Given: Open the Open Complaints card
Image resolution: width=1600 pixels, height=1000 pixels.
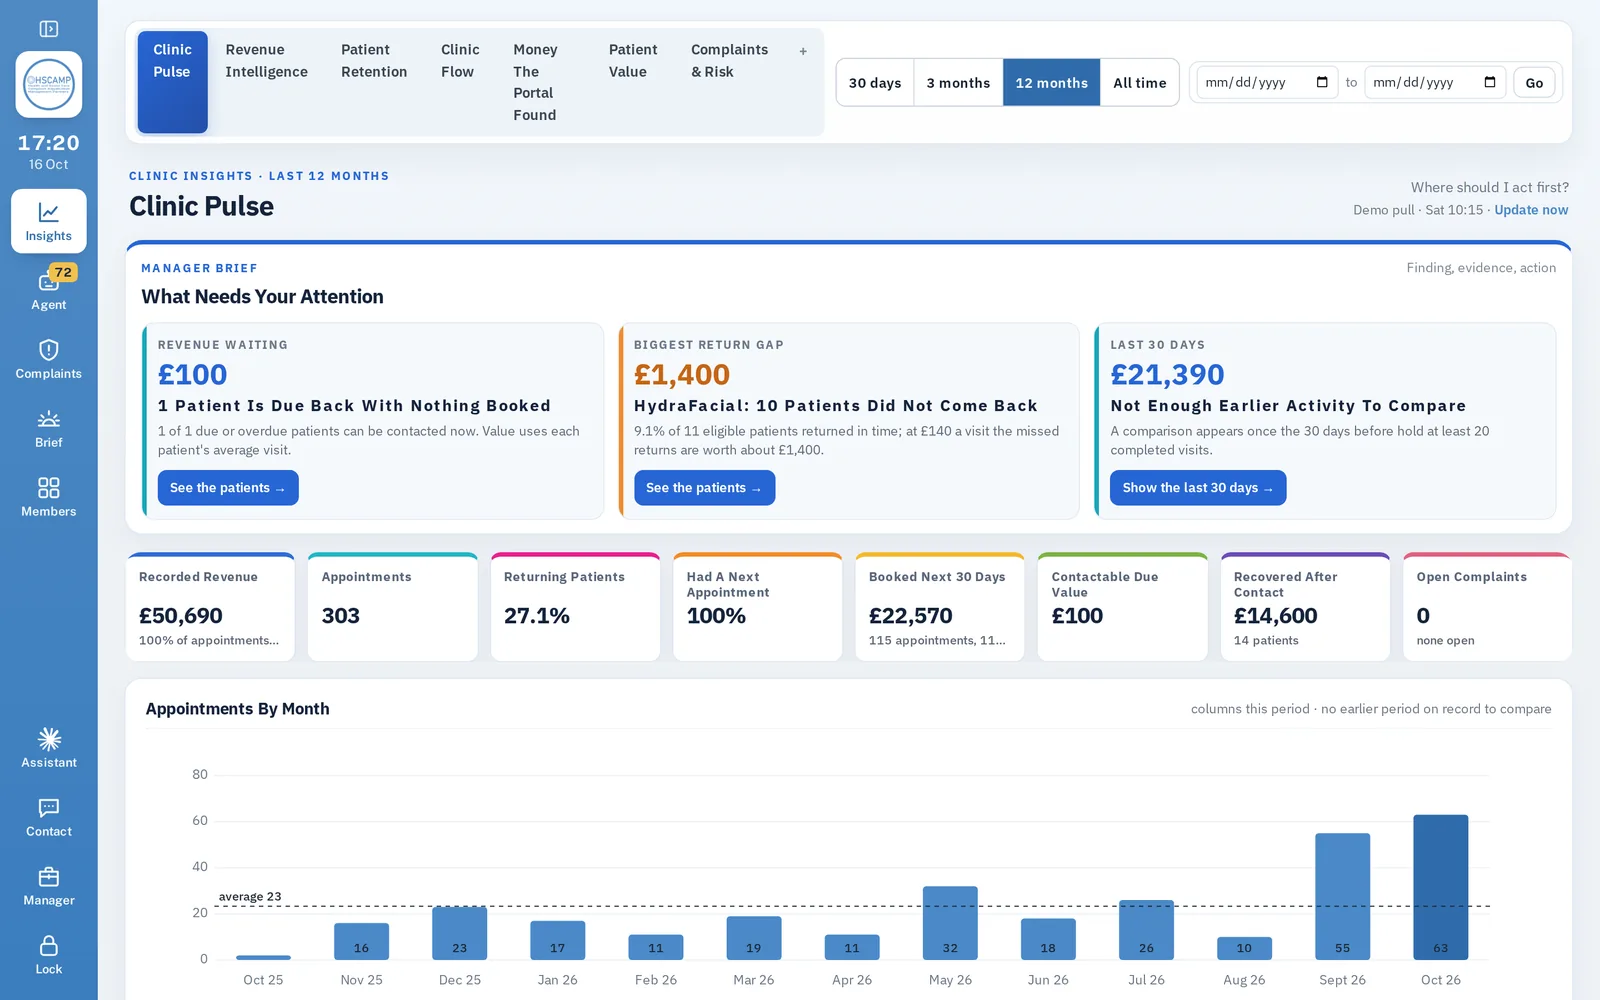Looking at the screenshot, I should pyautogui.click(x=1487, y=607).
